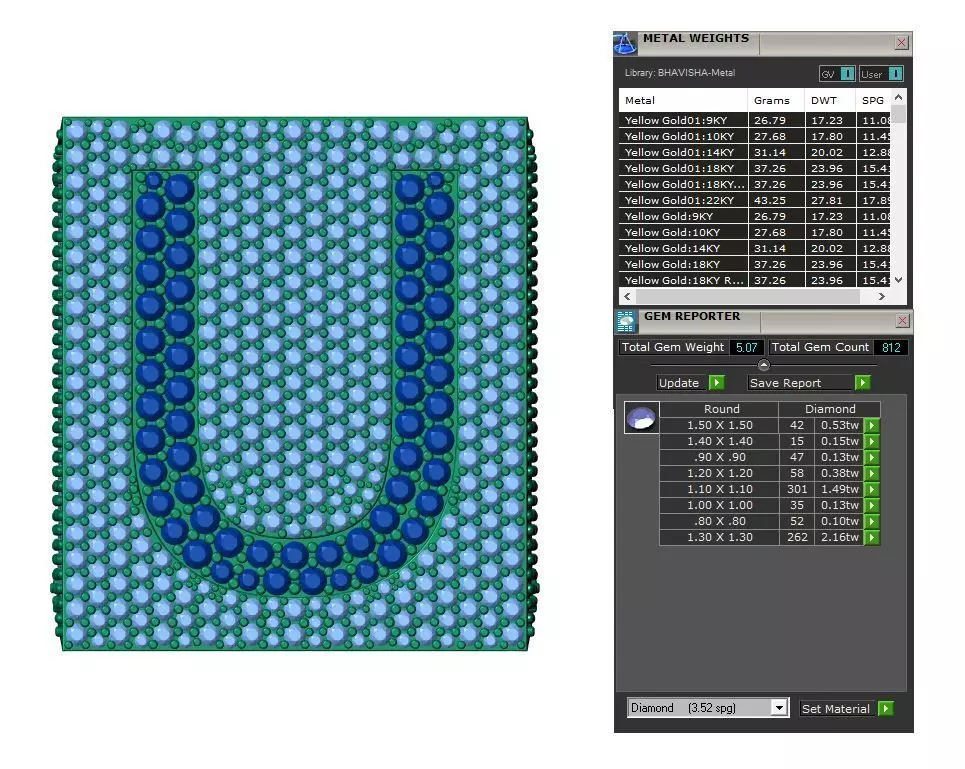Click the METAL WEIGHTS title tab

point(696,38)
